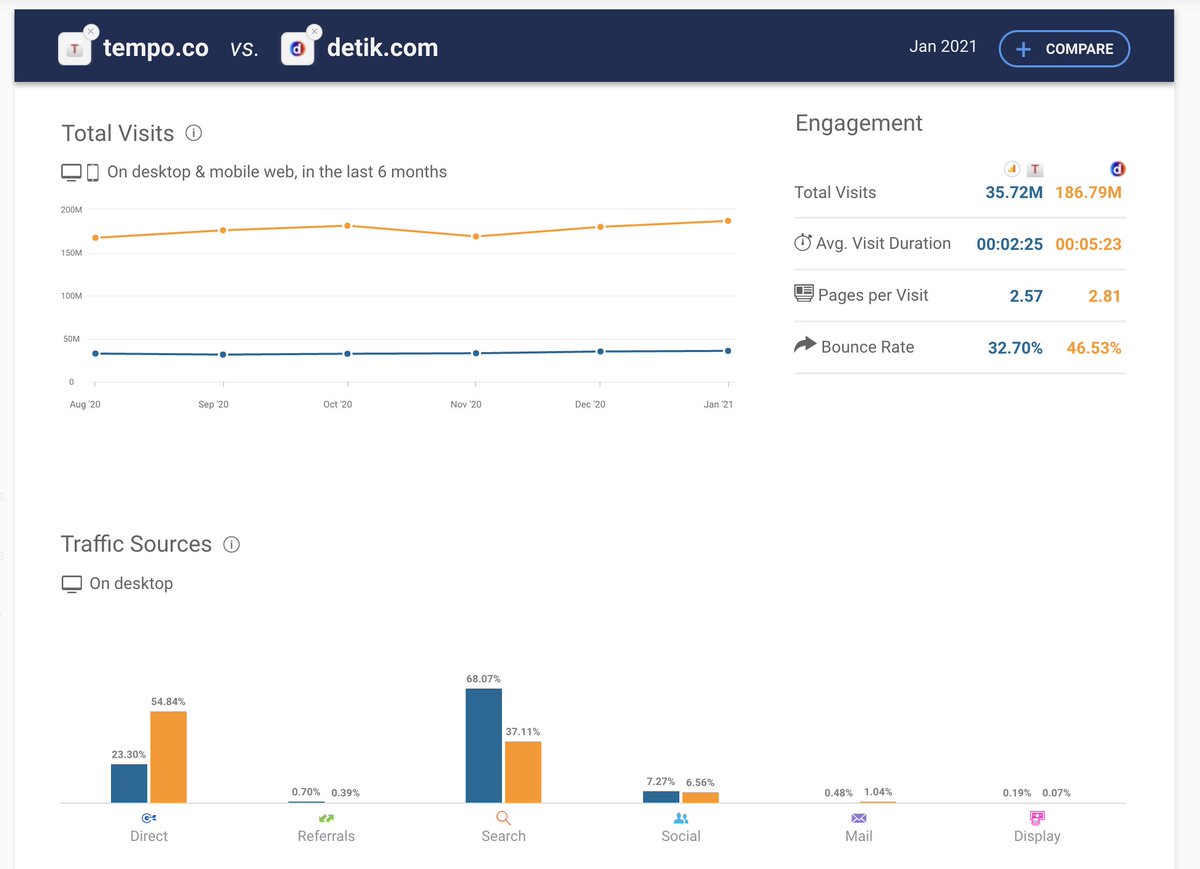Click the blue Direct bar at 23.30%
The height and width of the screenshot is (869, 1200).
(x=129, y=783)
